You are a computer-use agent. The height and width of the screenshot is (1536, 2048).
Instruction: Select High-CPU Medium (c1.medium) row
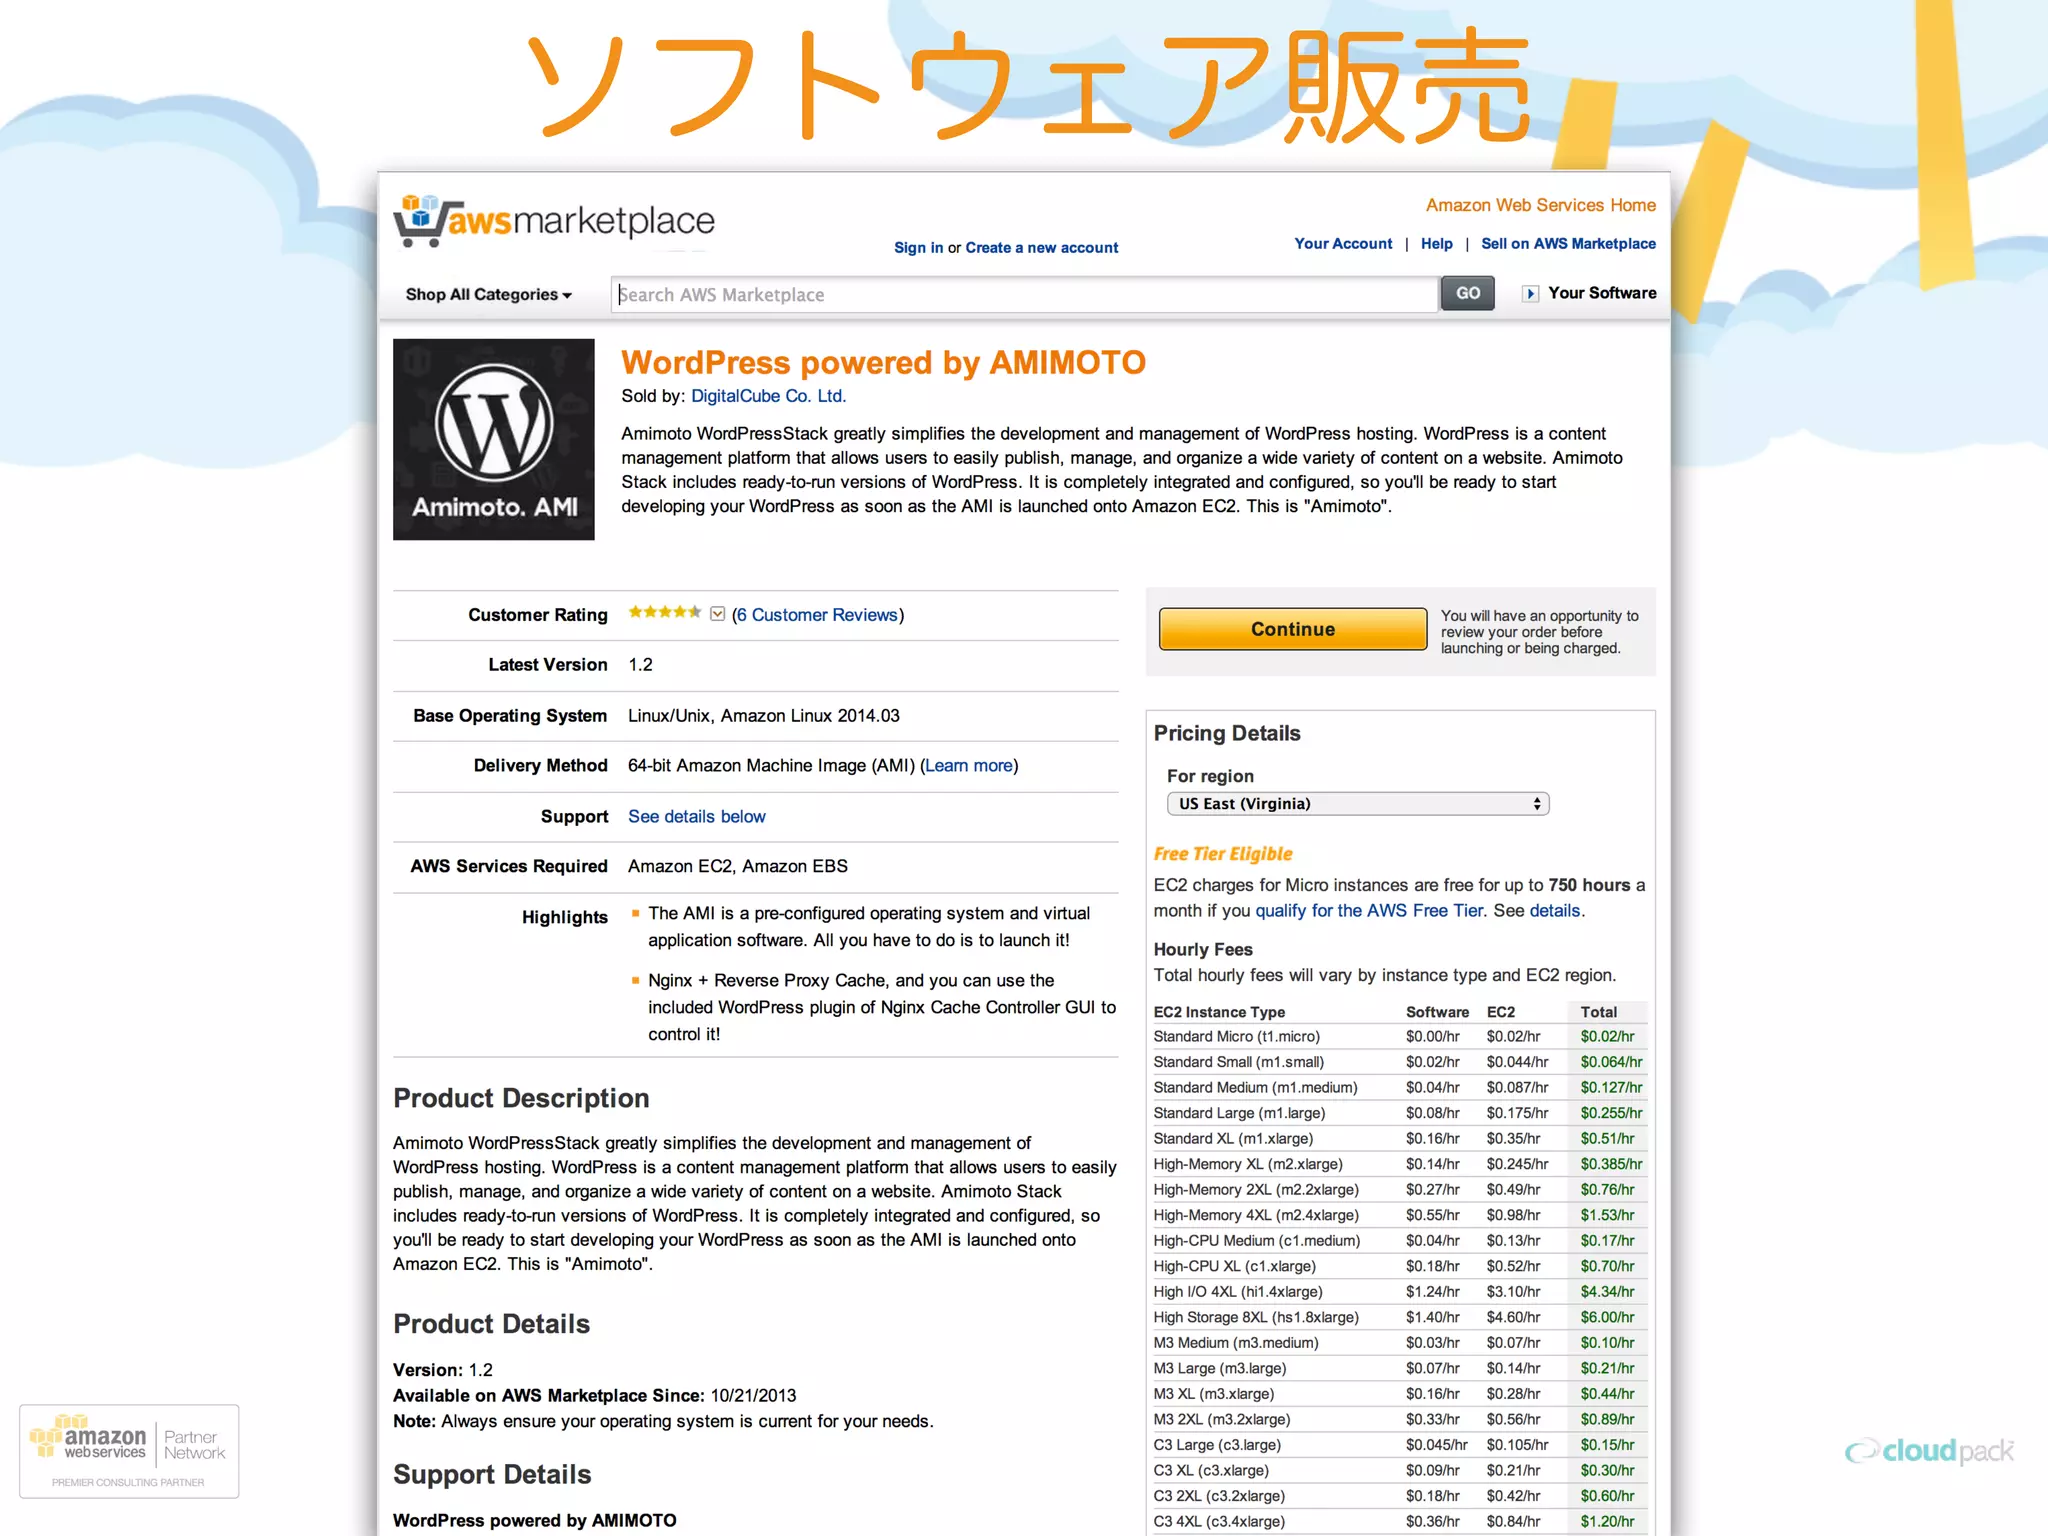1399,1241
